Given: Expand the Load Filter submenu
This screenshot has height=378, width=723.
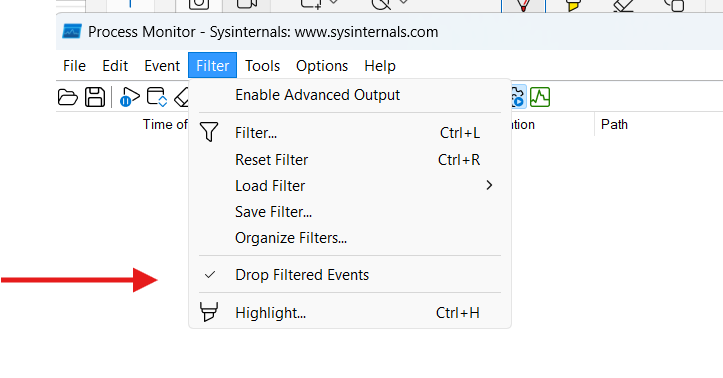Looking at the screenshot, I should [350, 186].
